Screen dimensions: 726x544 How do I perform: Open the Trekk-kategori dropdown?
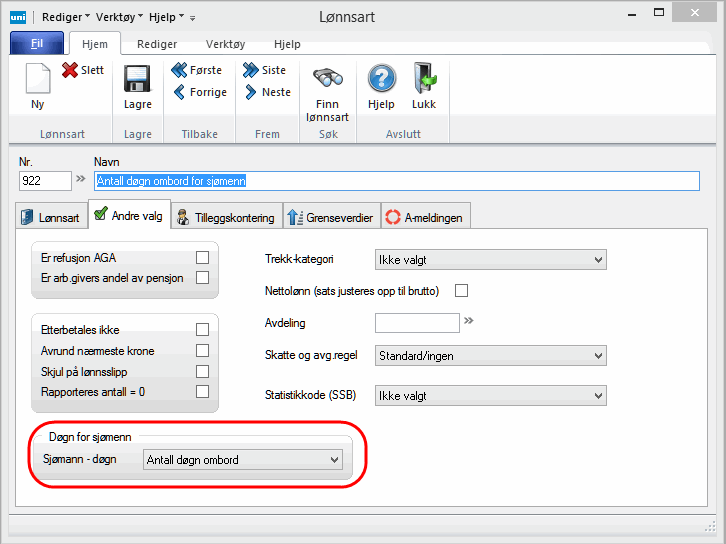[x=490, y=260]
